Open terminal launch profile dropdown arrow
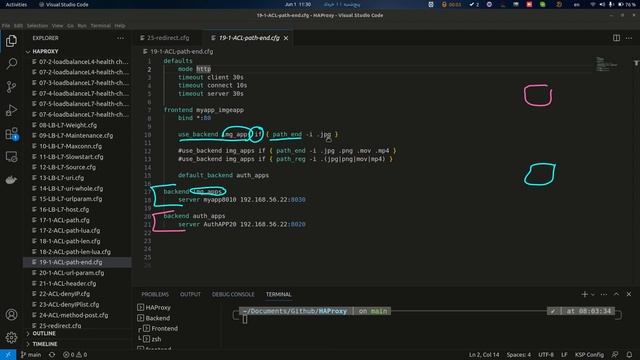The image size is (640, 360). (593, 294)
